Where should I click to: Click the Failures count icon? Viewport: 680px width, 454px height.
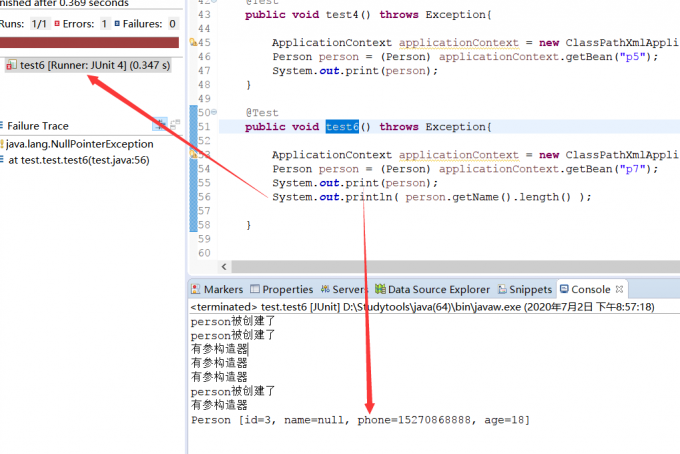point(117,23)
